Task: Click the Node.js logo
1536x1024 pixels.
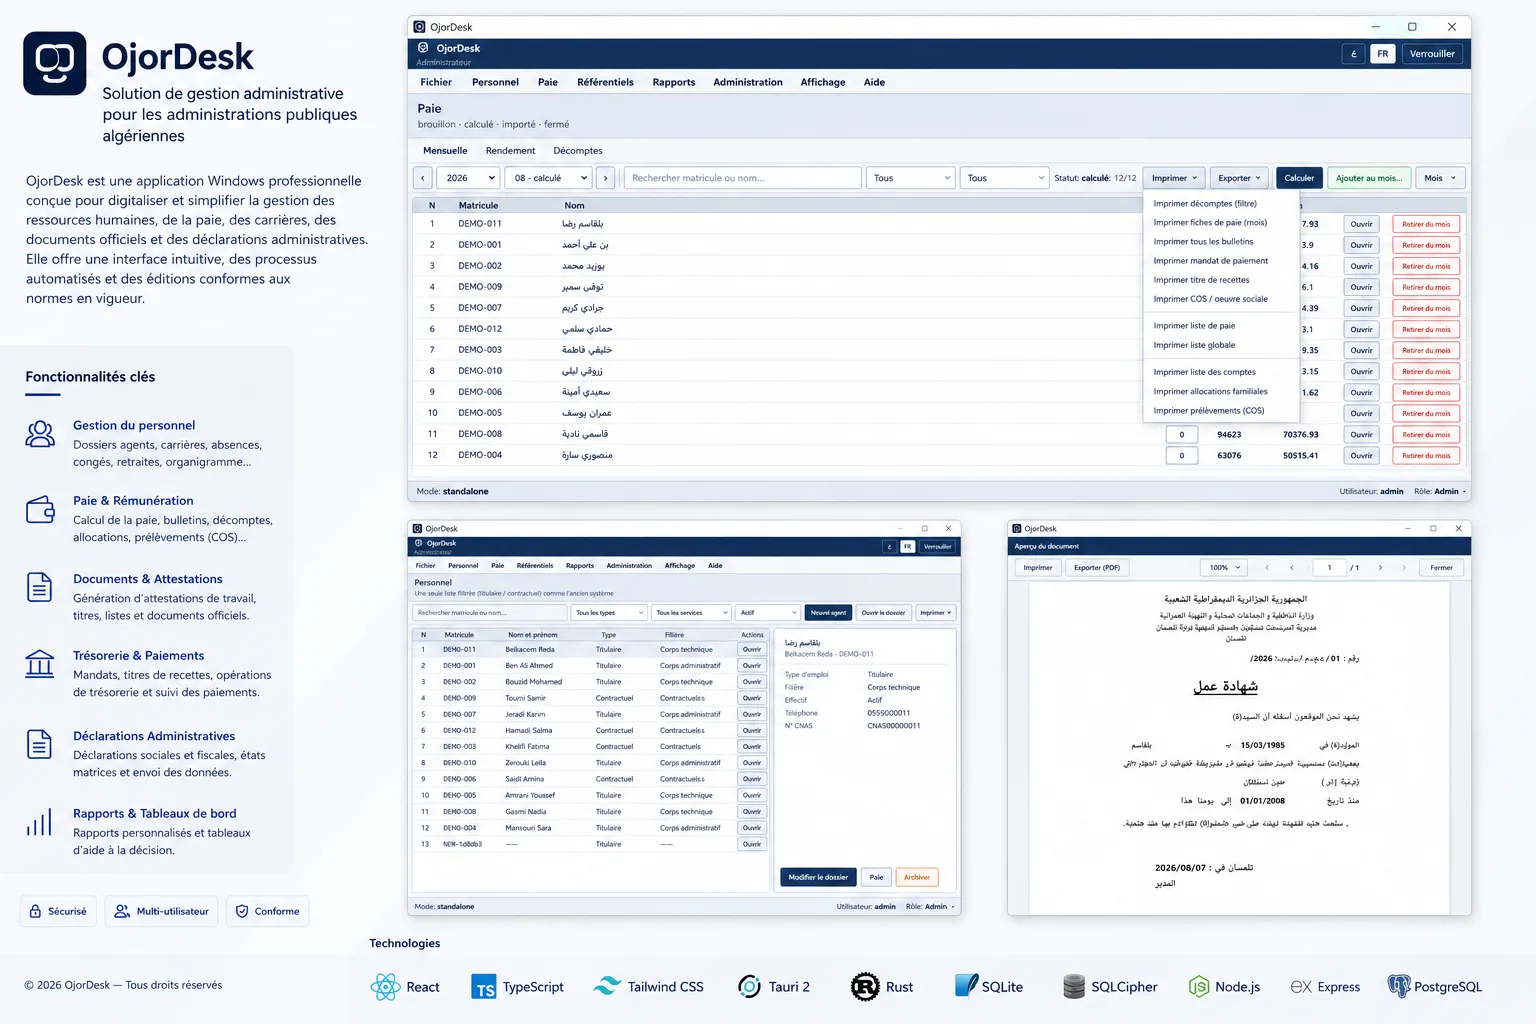Action: click(1198, 987)
